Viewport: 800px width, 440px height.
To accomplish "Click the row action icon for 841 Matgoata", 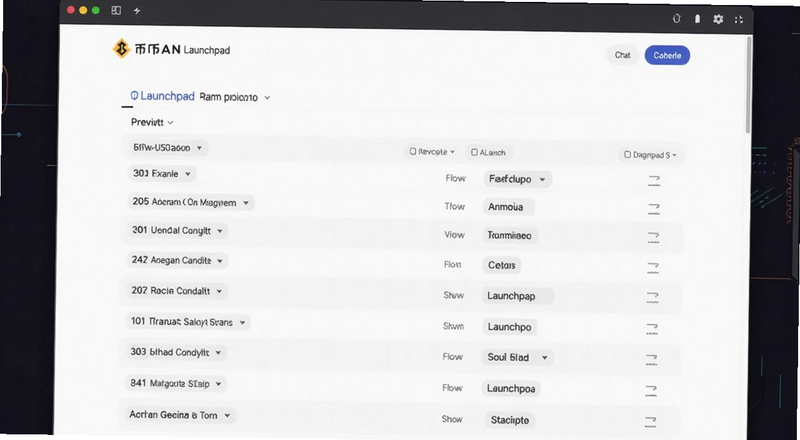I will [651, 390].
